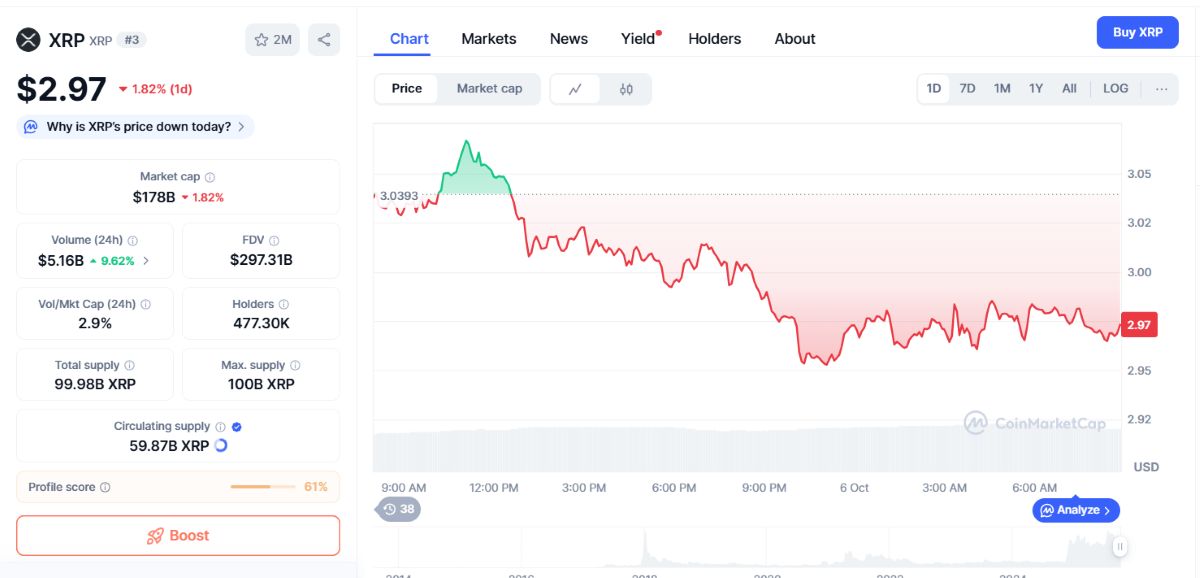Select the Price toggle

[407, 89]
